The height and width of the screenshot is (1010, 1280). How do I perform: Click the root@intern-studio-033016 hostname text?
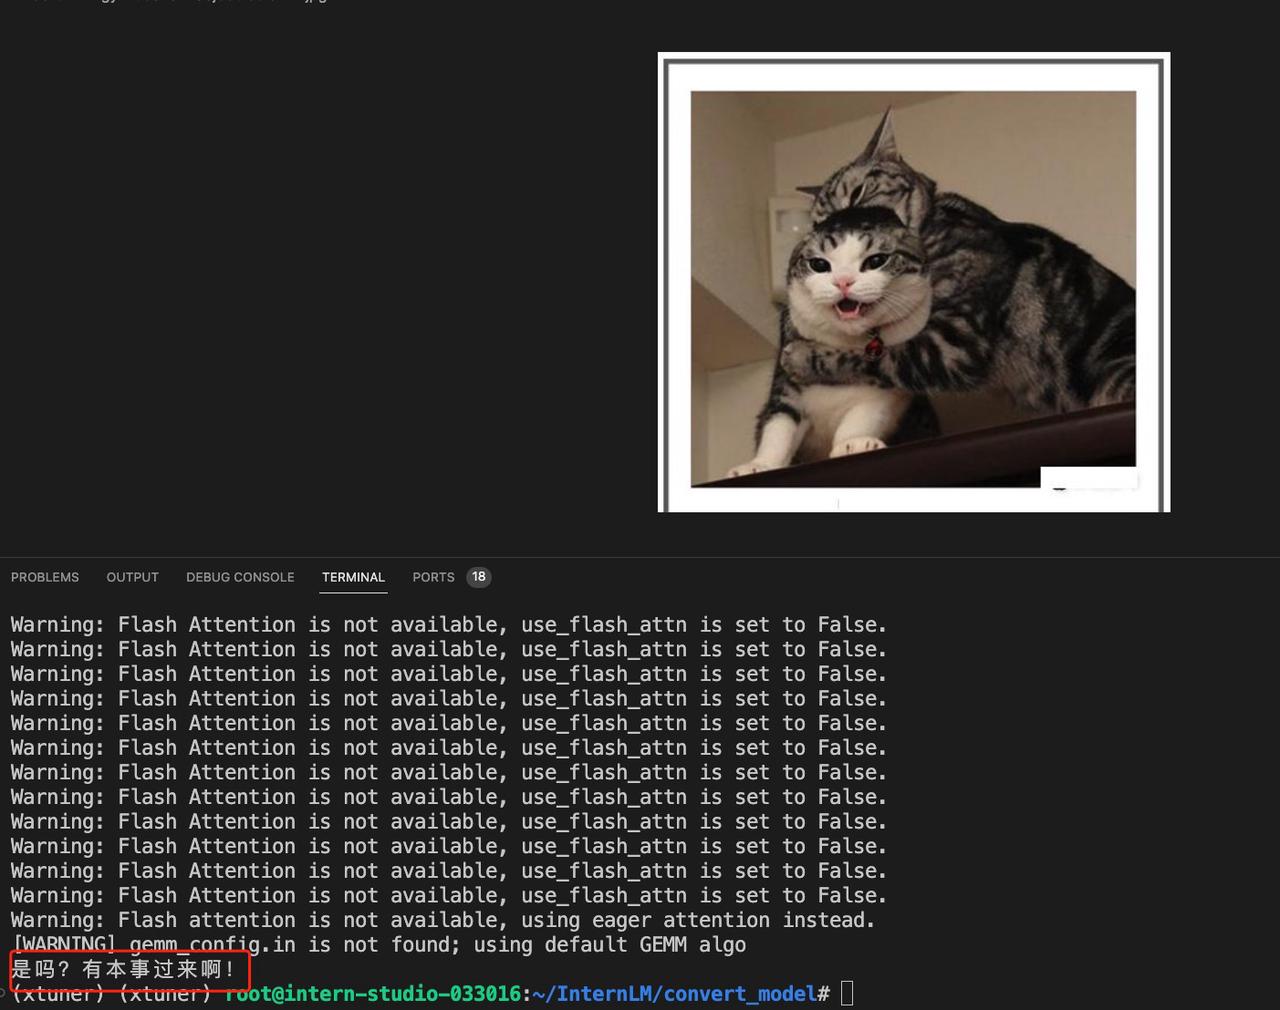tap(372, 994)
